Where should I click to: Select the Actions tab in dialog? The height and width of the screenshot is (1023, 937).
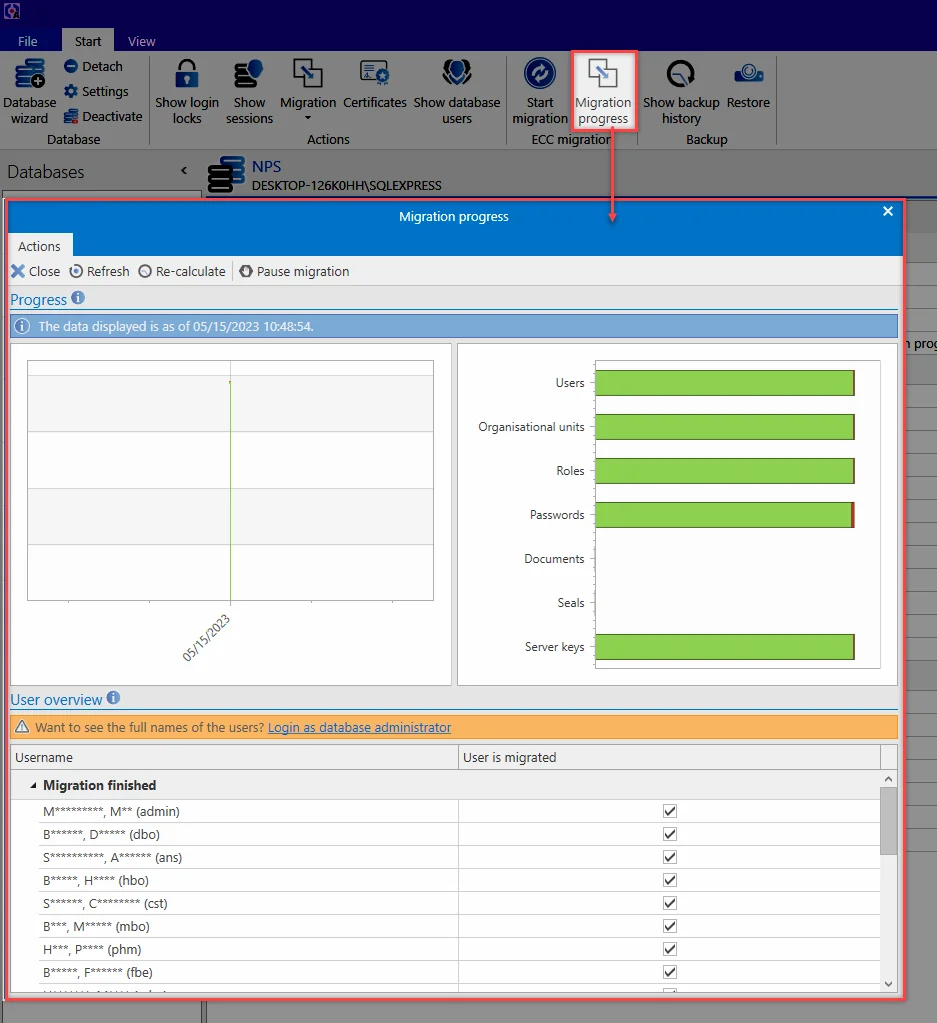point(39,246)
